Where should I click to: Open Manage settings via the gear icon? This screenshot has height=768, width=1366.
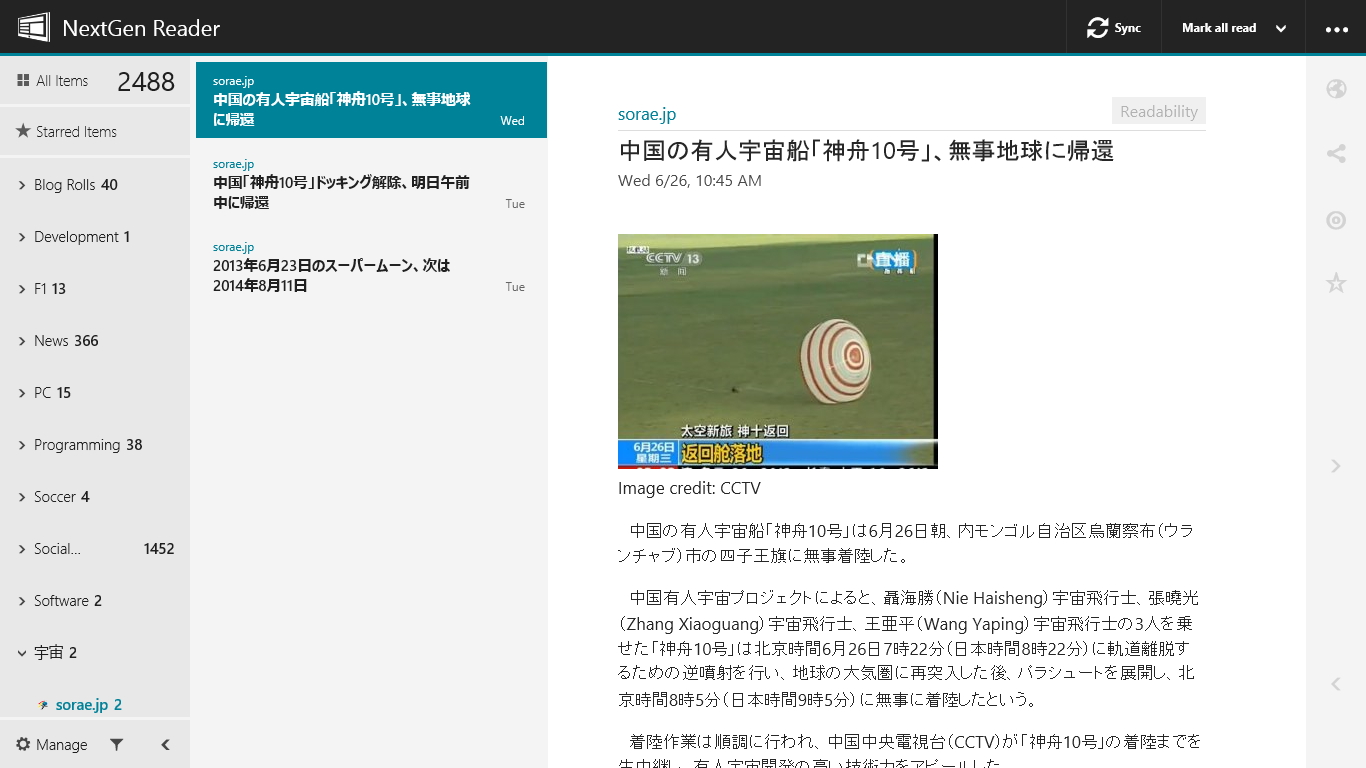pyautogui.click(x=21, y=744)
